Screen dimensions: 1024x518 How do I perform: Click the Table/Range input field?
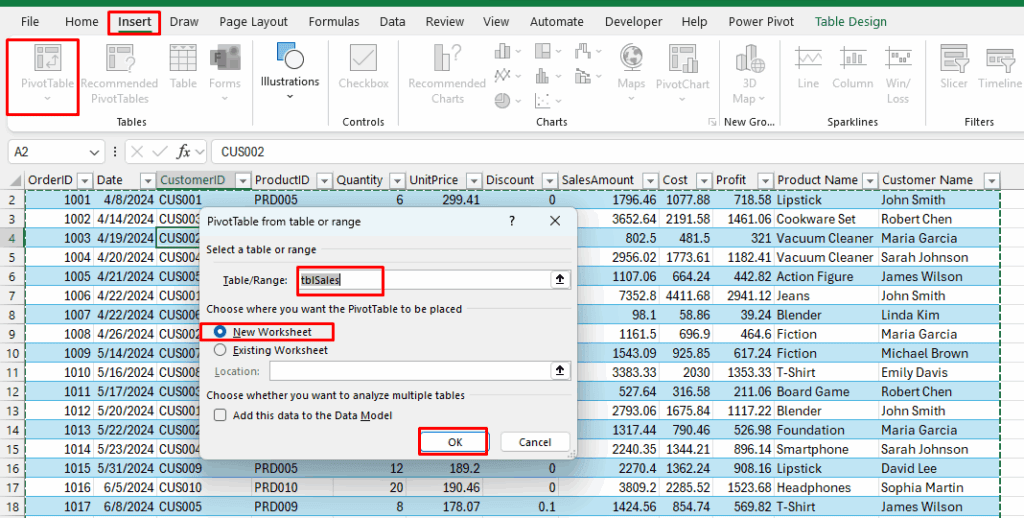click(420, 281)
